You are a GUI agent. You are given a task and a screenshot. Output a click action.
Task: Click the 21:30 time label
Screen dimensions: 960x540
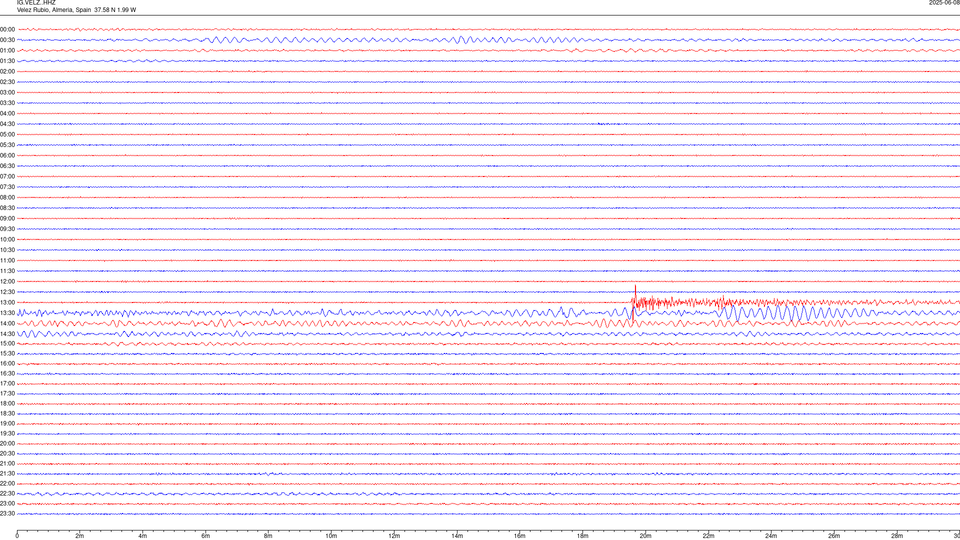point(7,474)
